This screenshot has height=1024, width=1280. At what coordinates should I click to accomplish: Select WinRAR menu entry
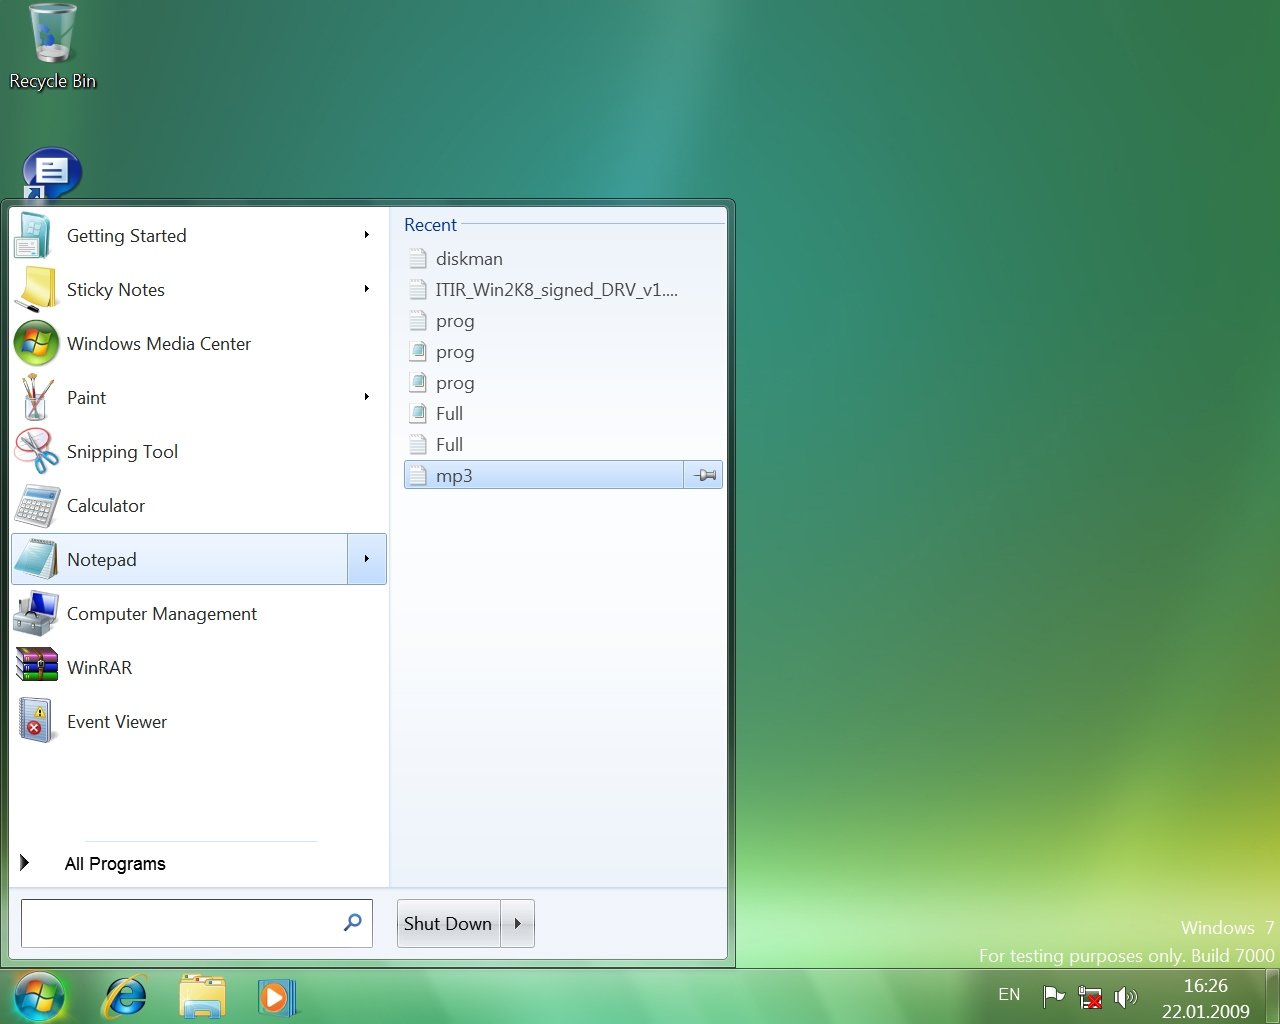click(x=198, y=668)
